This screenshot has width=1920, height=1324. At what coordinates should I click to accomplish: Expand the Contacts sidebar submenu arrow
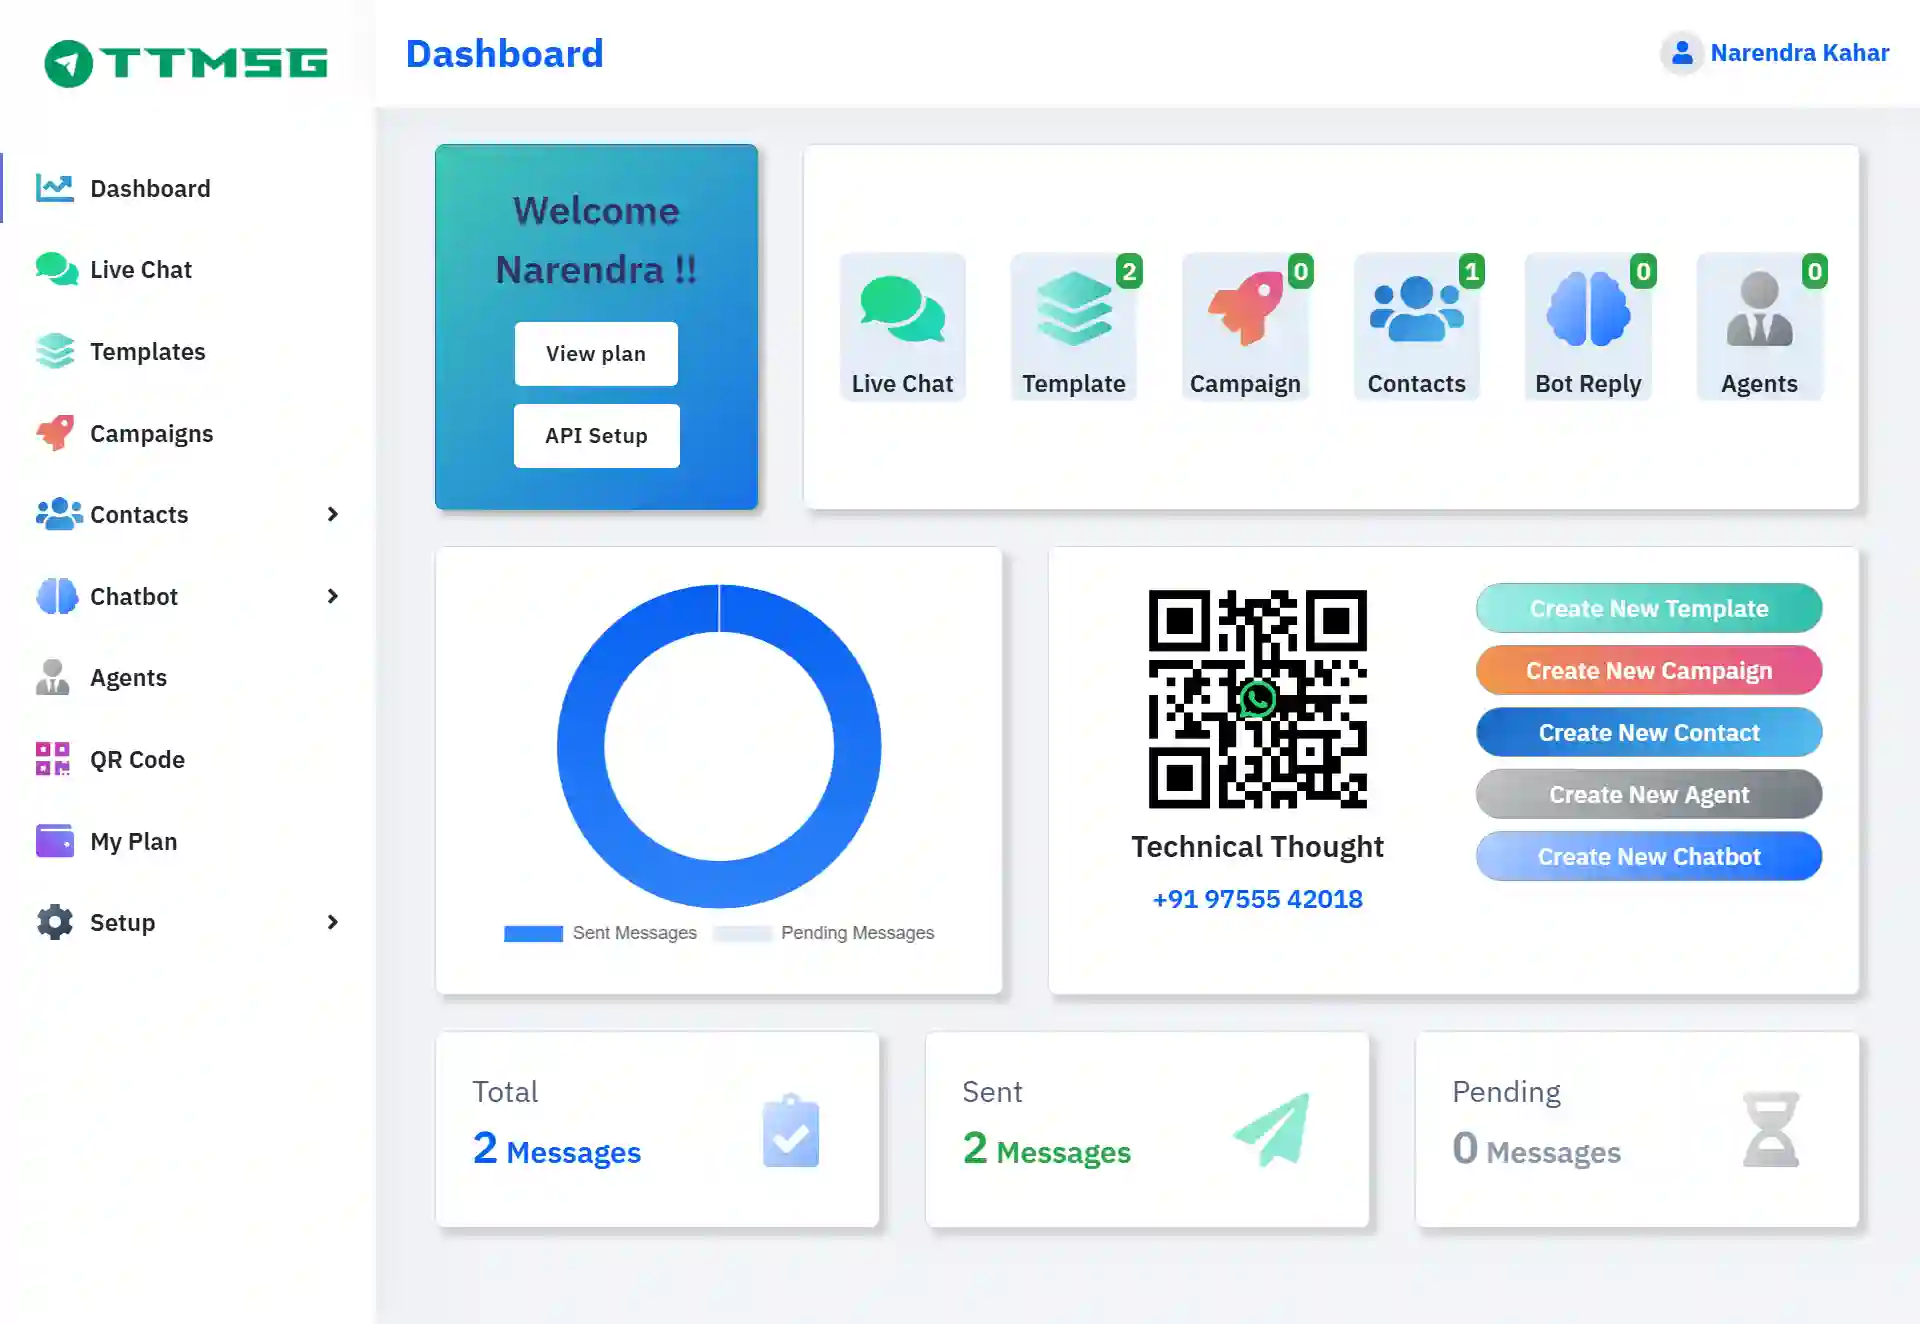tap(333, 514)
